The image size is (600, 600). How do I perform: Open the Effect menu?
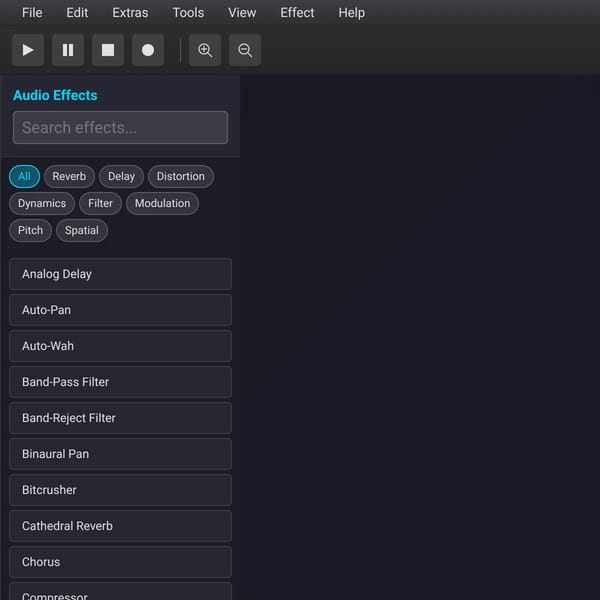[x=297, y=13]
